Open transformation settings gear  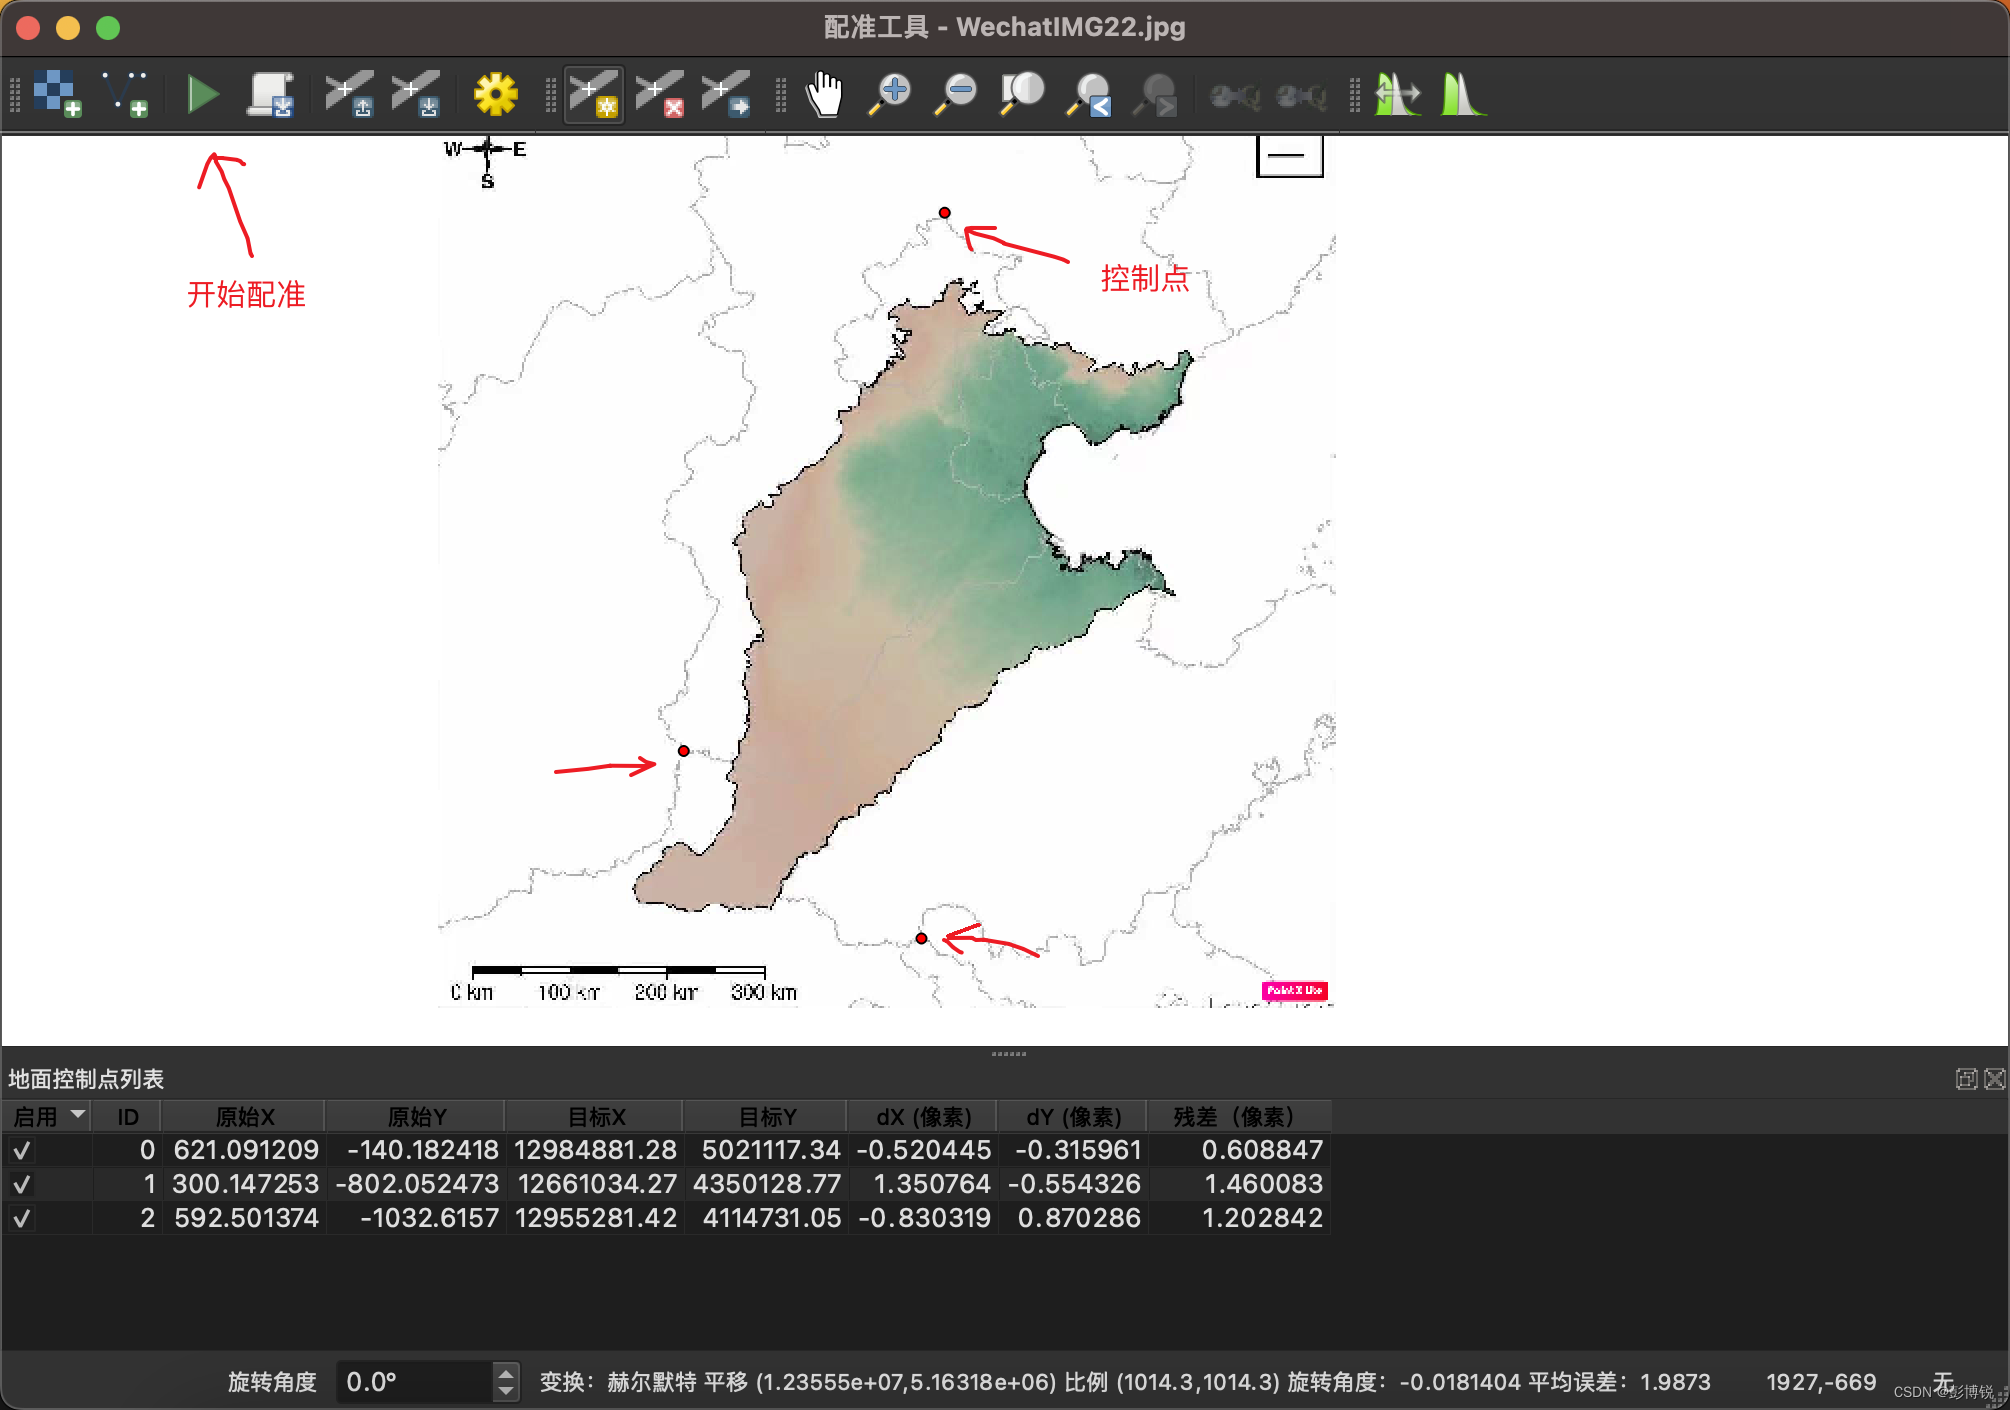tap(495, 94)
